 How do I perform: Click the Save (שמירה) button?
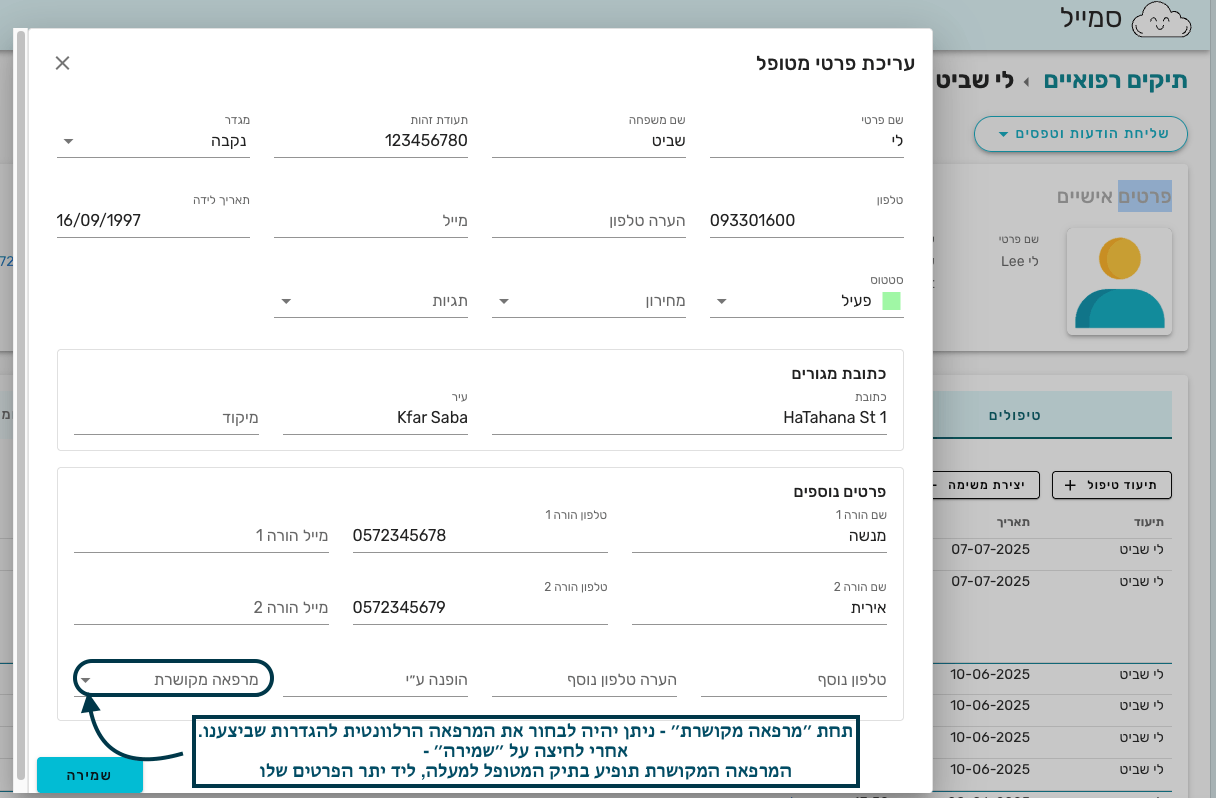coord(90,775)
